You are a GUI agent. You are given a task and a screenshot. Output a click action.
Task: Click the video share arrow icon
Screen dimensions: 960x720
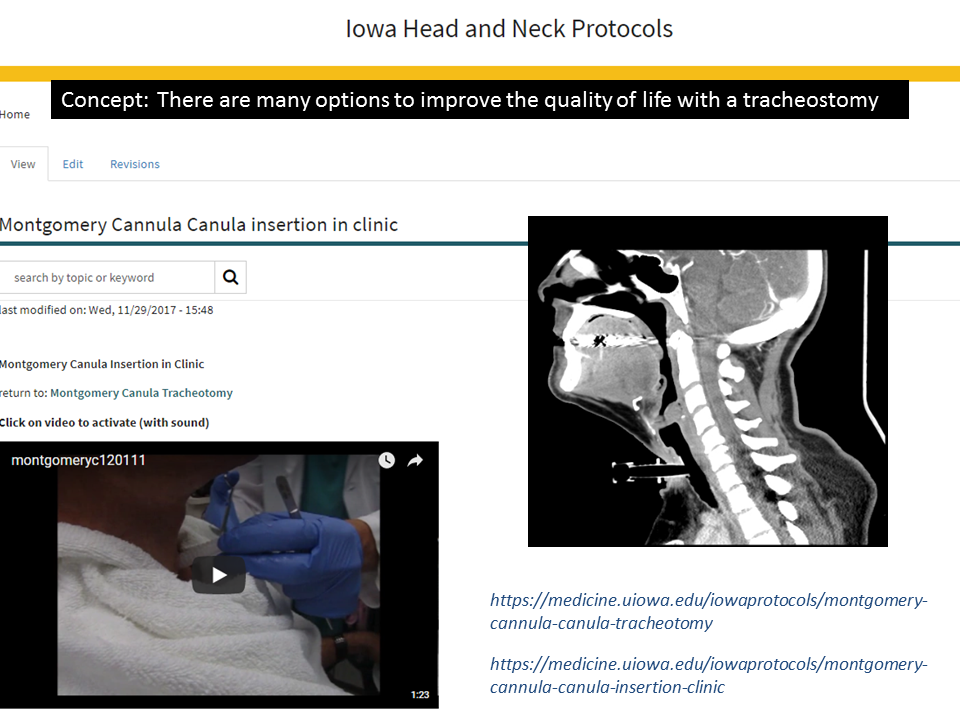pyautogui.click(x=415, y=460)
